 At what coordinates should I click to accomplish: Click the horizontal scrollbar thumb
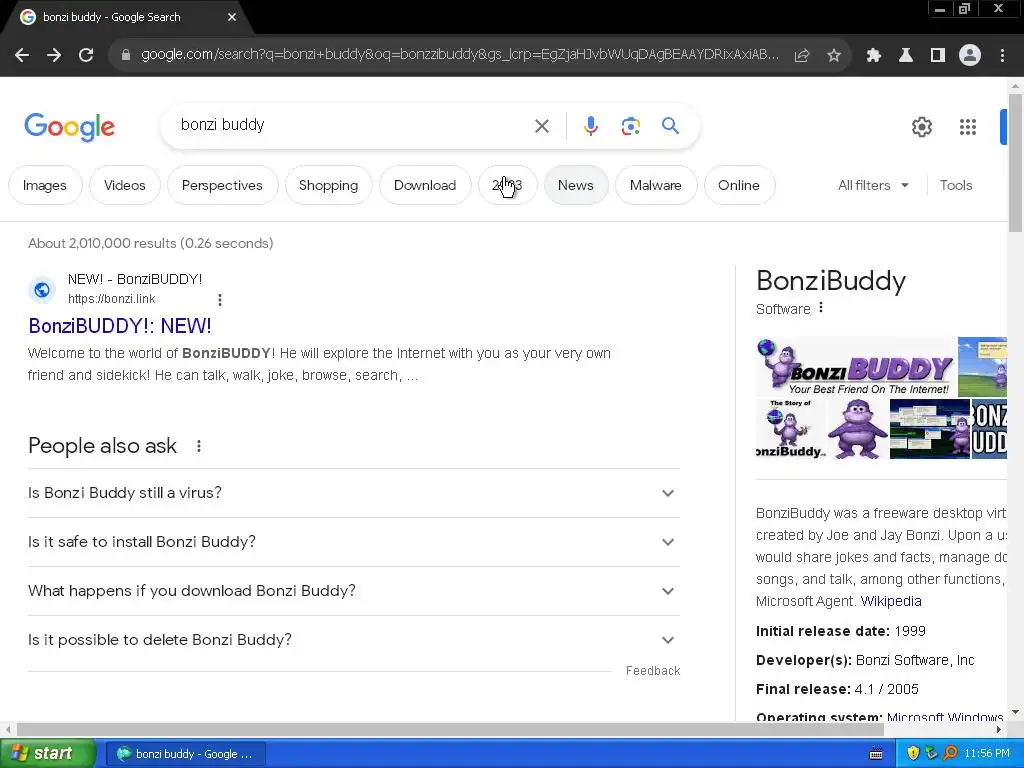click(450, 729)
